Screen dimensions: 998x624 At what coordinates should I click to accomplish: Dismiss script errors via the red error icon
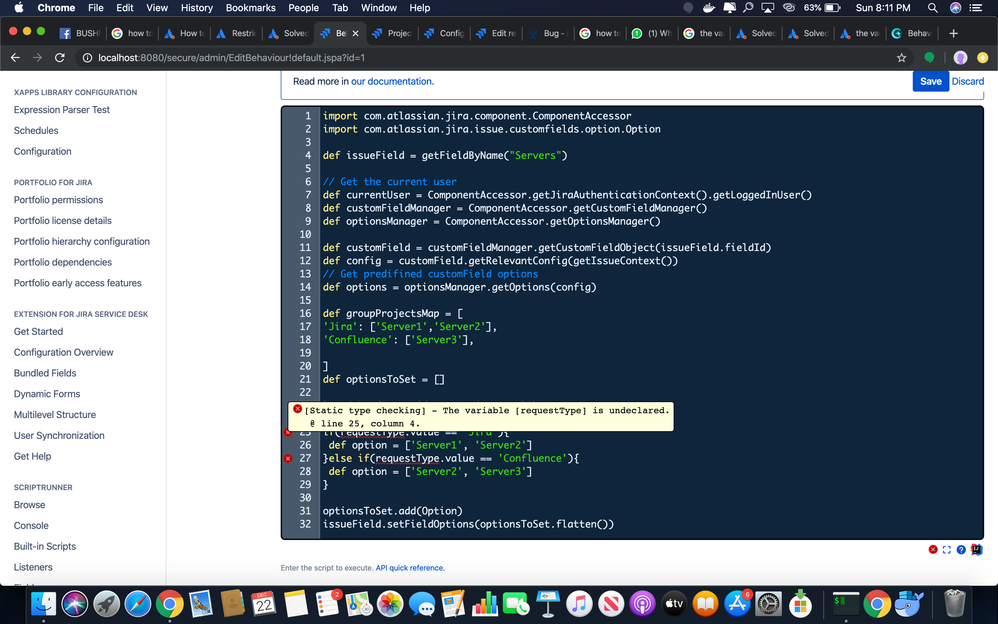(933, 549)
